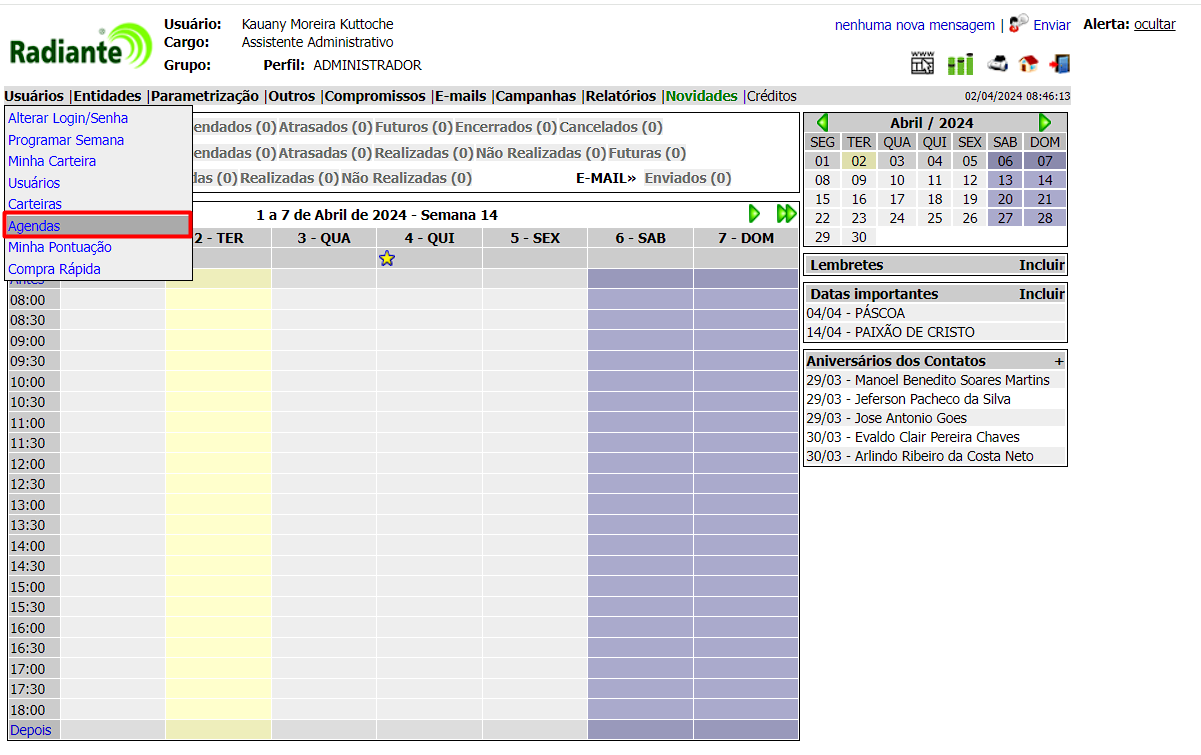Log out using the door exit icon
This screenshot has height=755, width=1201.
pos(1059,64)
